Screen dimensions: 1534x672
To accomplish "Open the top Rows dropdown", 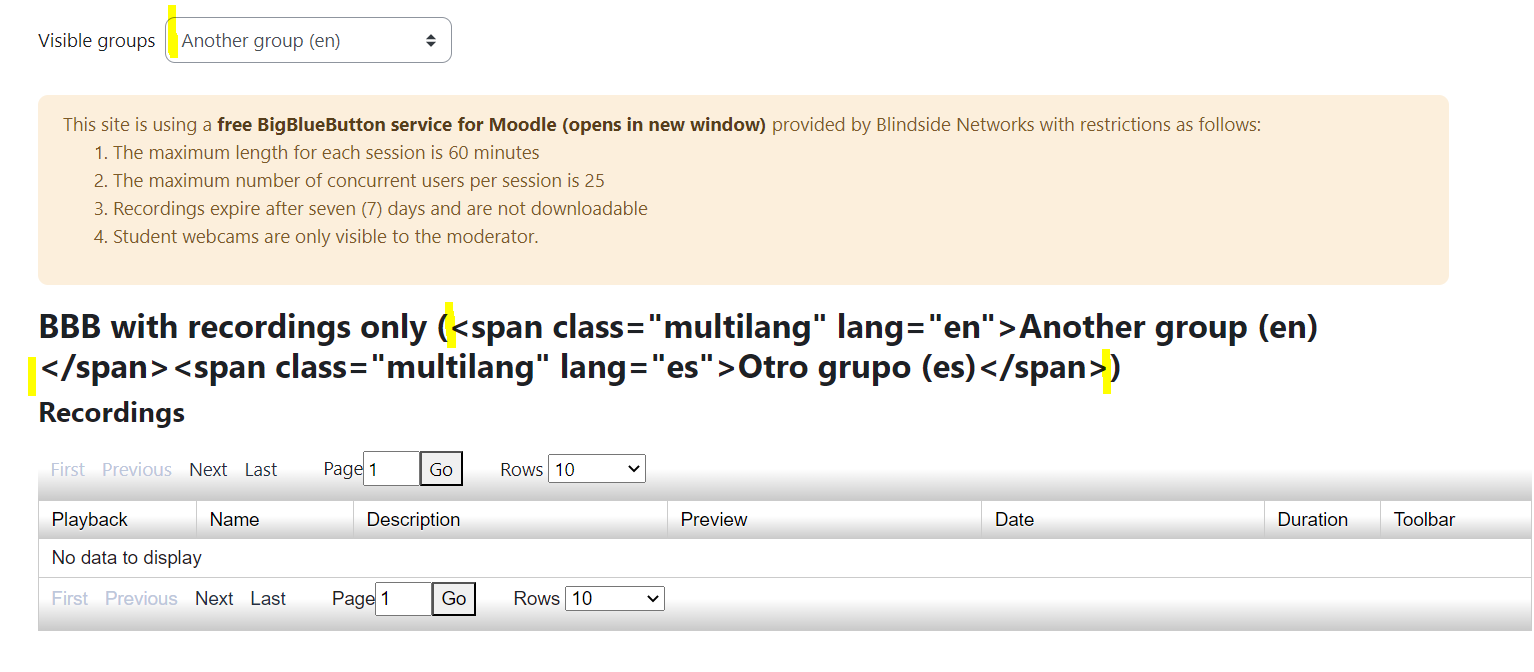I will [597, 469].
